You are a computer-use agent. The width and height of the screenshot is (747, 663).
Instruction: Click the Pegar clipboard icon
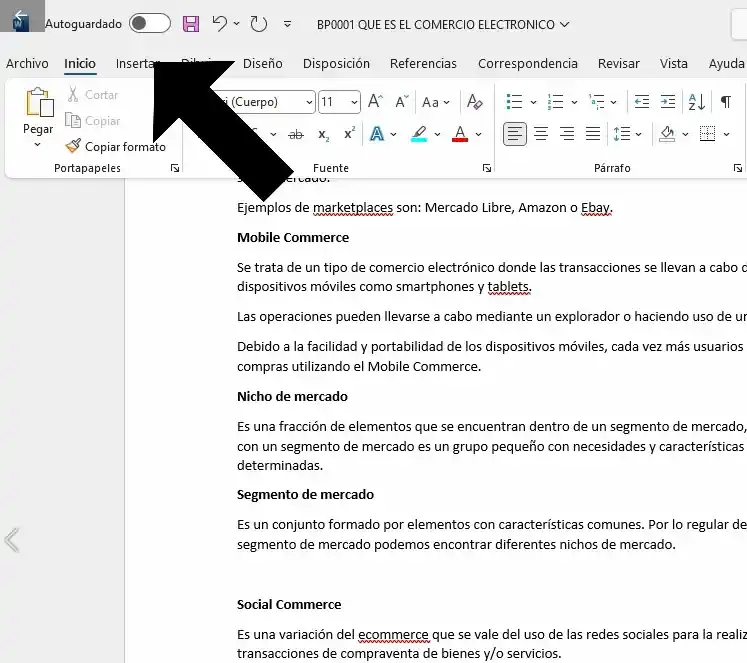pyautogui.click(x=39, y=103)
